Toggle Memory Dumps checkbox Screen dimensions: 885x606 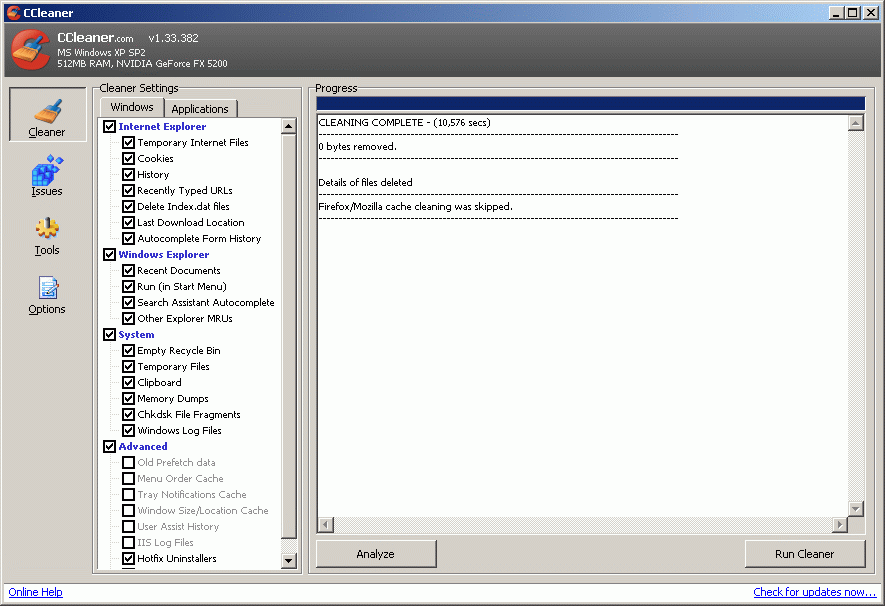click(129, 398)
